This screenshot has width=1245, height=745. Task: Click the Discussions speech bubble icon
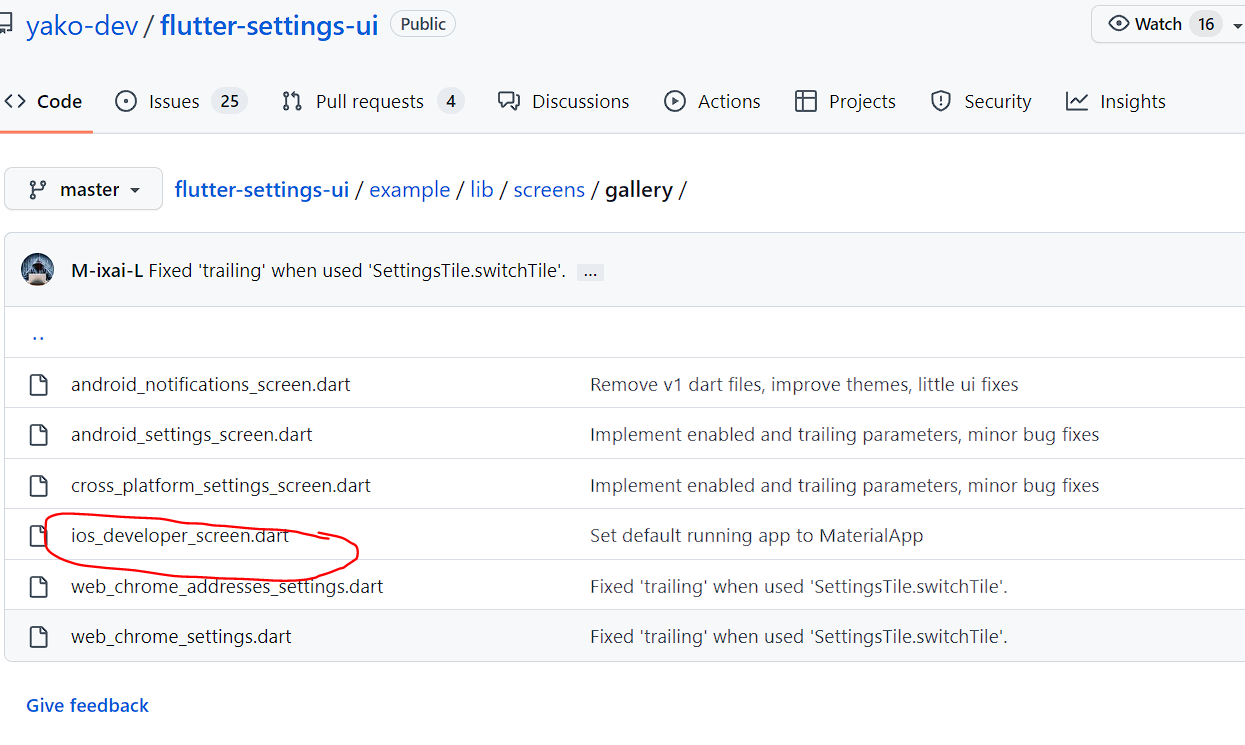click(x=509, y=101)
